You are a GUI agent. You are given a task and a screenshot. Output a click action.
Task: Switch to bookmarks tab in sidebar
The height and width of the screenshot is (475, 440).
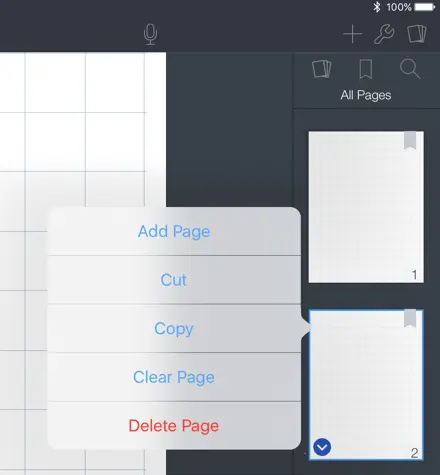(x=366, y=69)
